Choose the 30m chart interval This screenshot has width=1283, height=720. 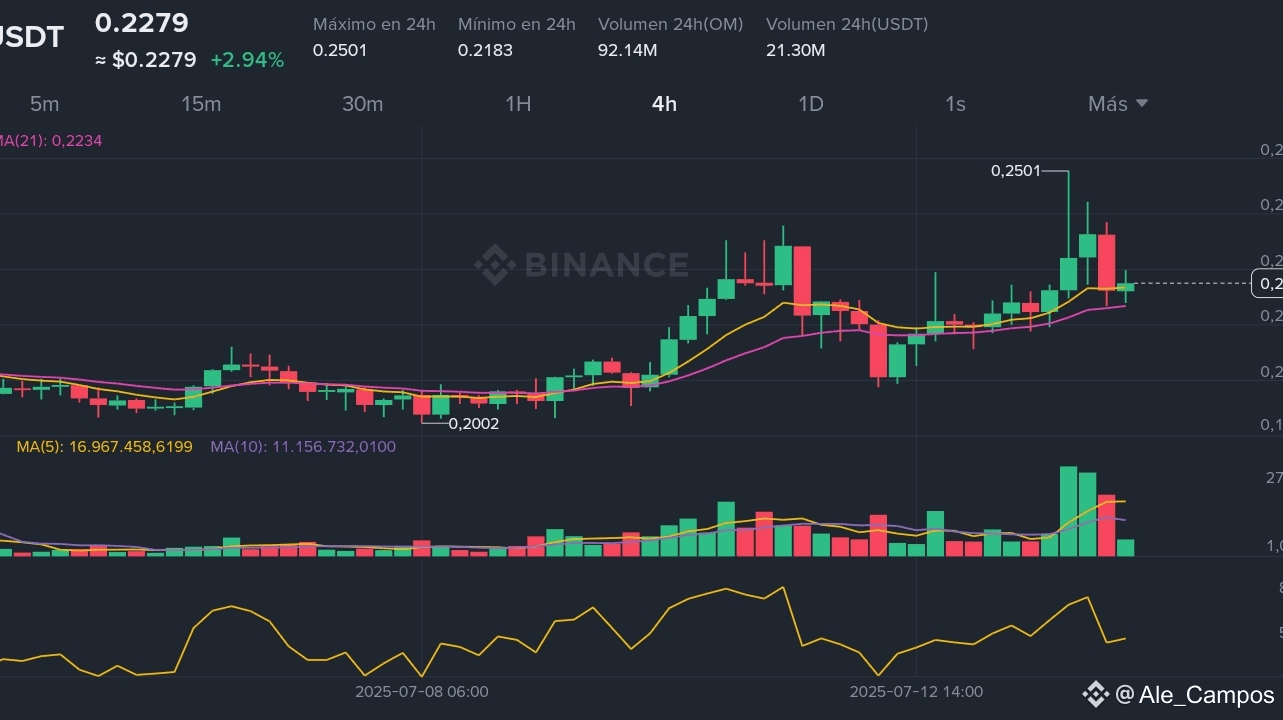[362, 104]
